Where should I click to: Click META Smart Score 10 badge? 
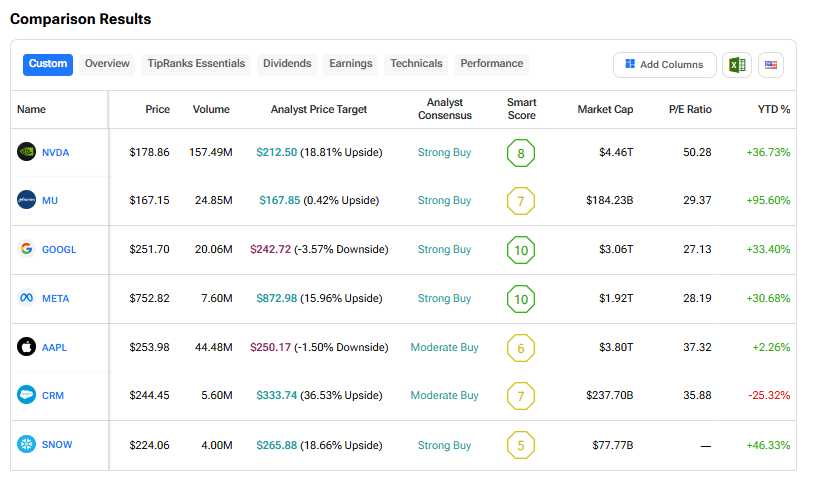[x=521, y=299]
